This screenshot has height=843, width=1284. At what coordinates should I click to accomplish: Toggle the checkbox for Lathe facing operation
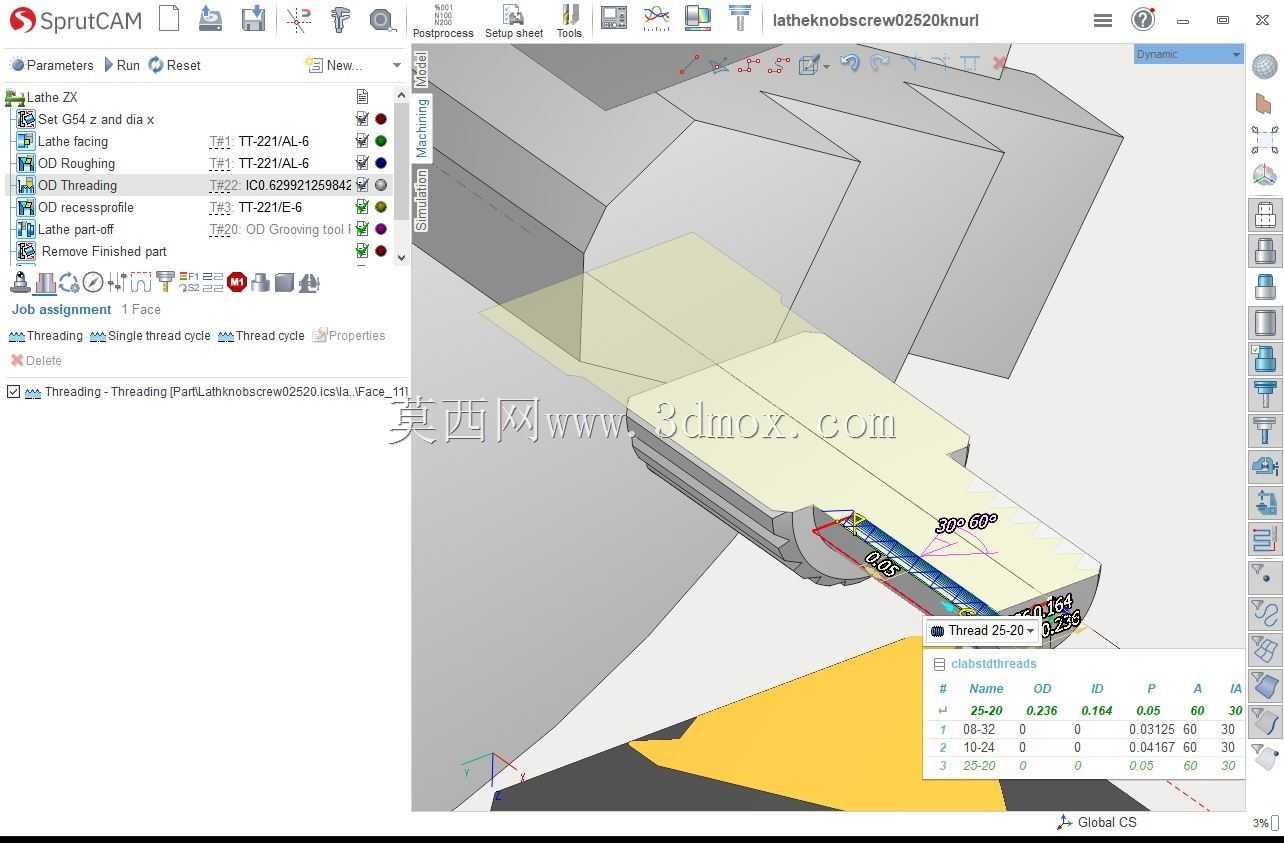(363, 141)
